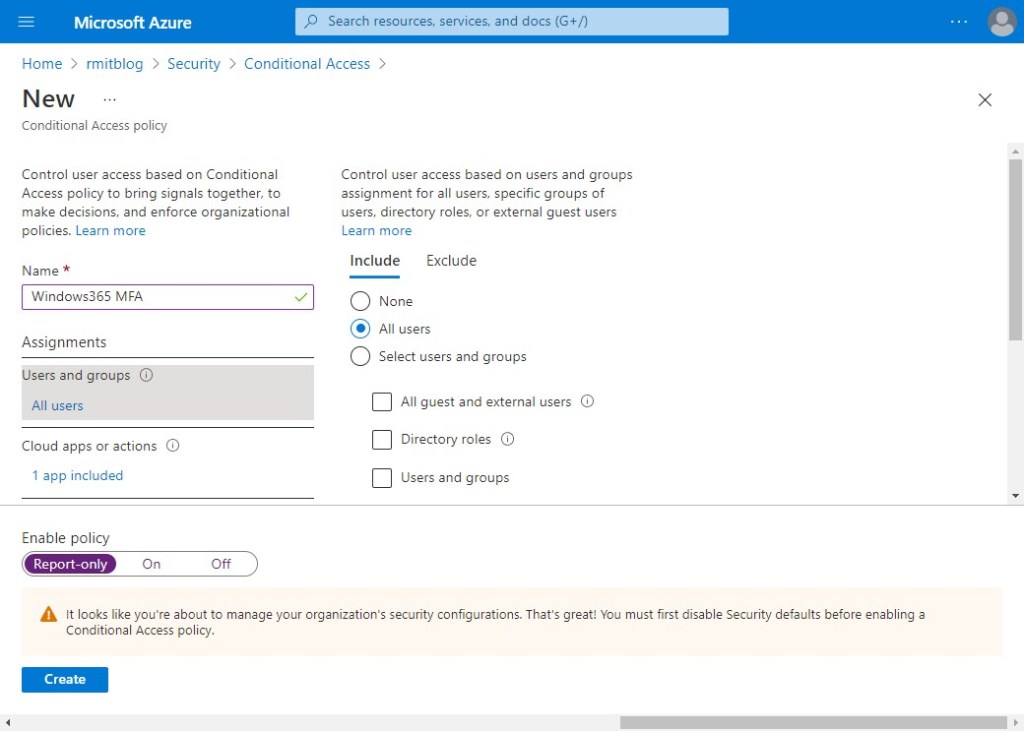Click the Search resources, services, and docs box
This screenshot has height=731, width=1024.
[511, 21]
